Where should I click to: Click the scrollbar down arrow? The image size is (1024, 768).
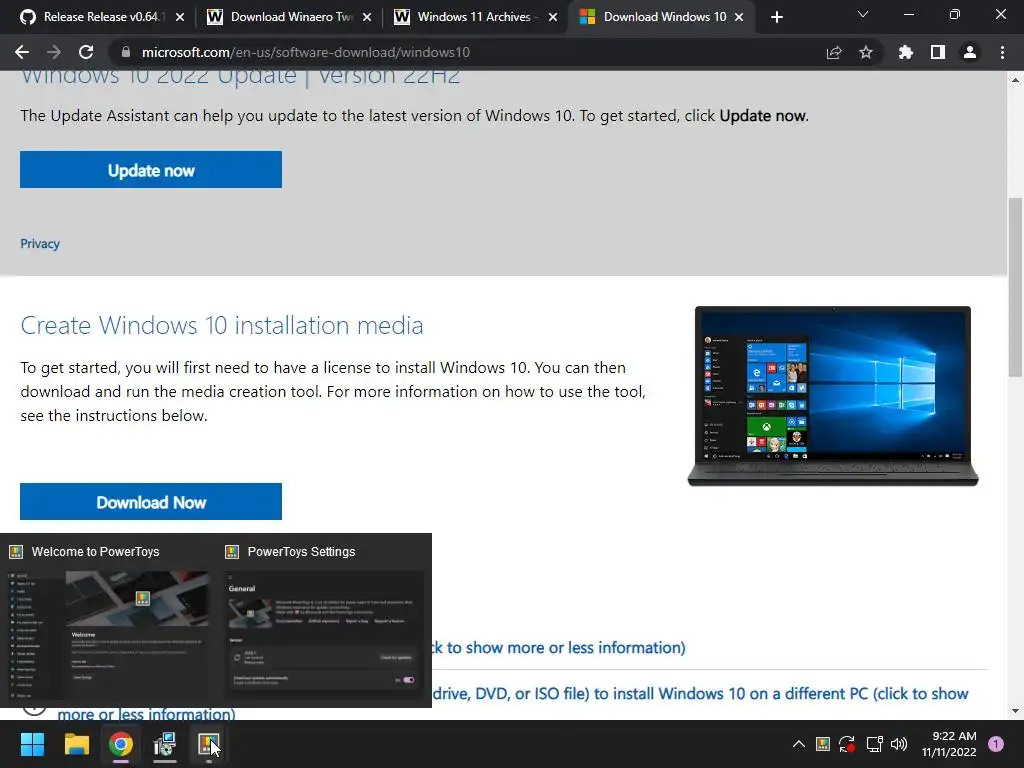click(x=1015, y=711)
